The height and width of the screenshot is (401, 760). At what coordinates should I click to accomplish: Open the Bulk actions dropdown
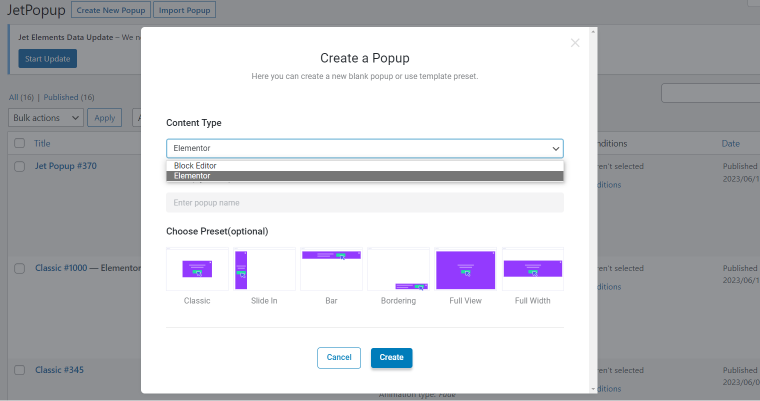46,118
